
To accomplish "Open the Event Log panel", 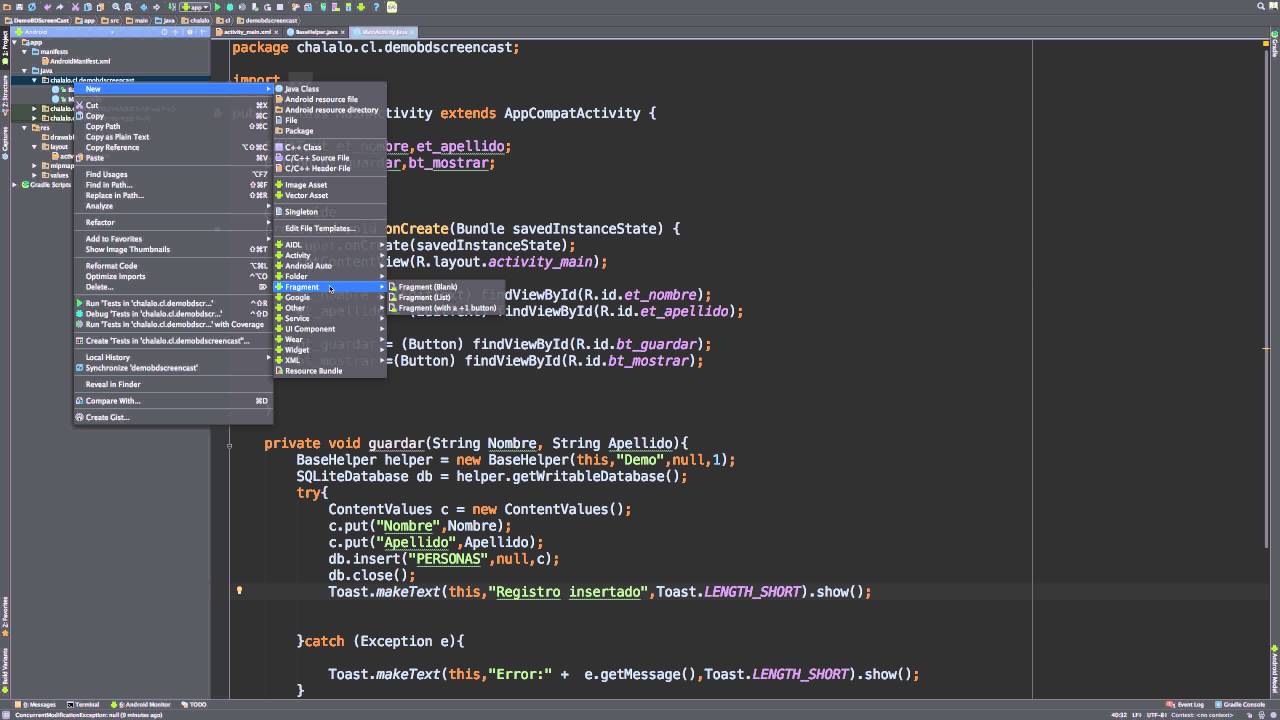I will click(1187, 704).
